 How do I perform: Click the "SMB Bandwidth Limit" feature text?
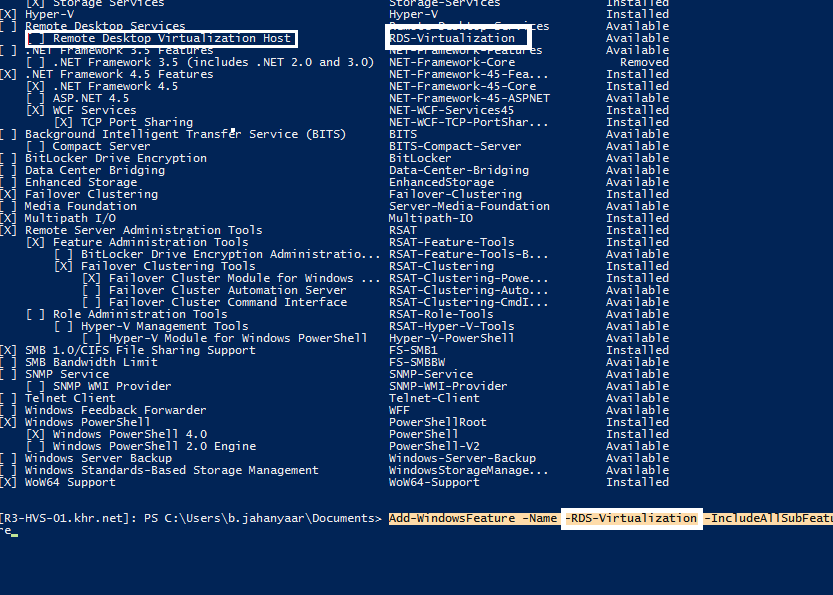pos(91,362)
